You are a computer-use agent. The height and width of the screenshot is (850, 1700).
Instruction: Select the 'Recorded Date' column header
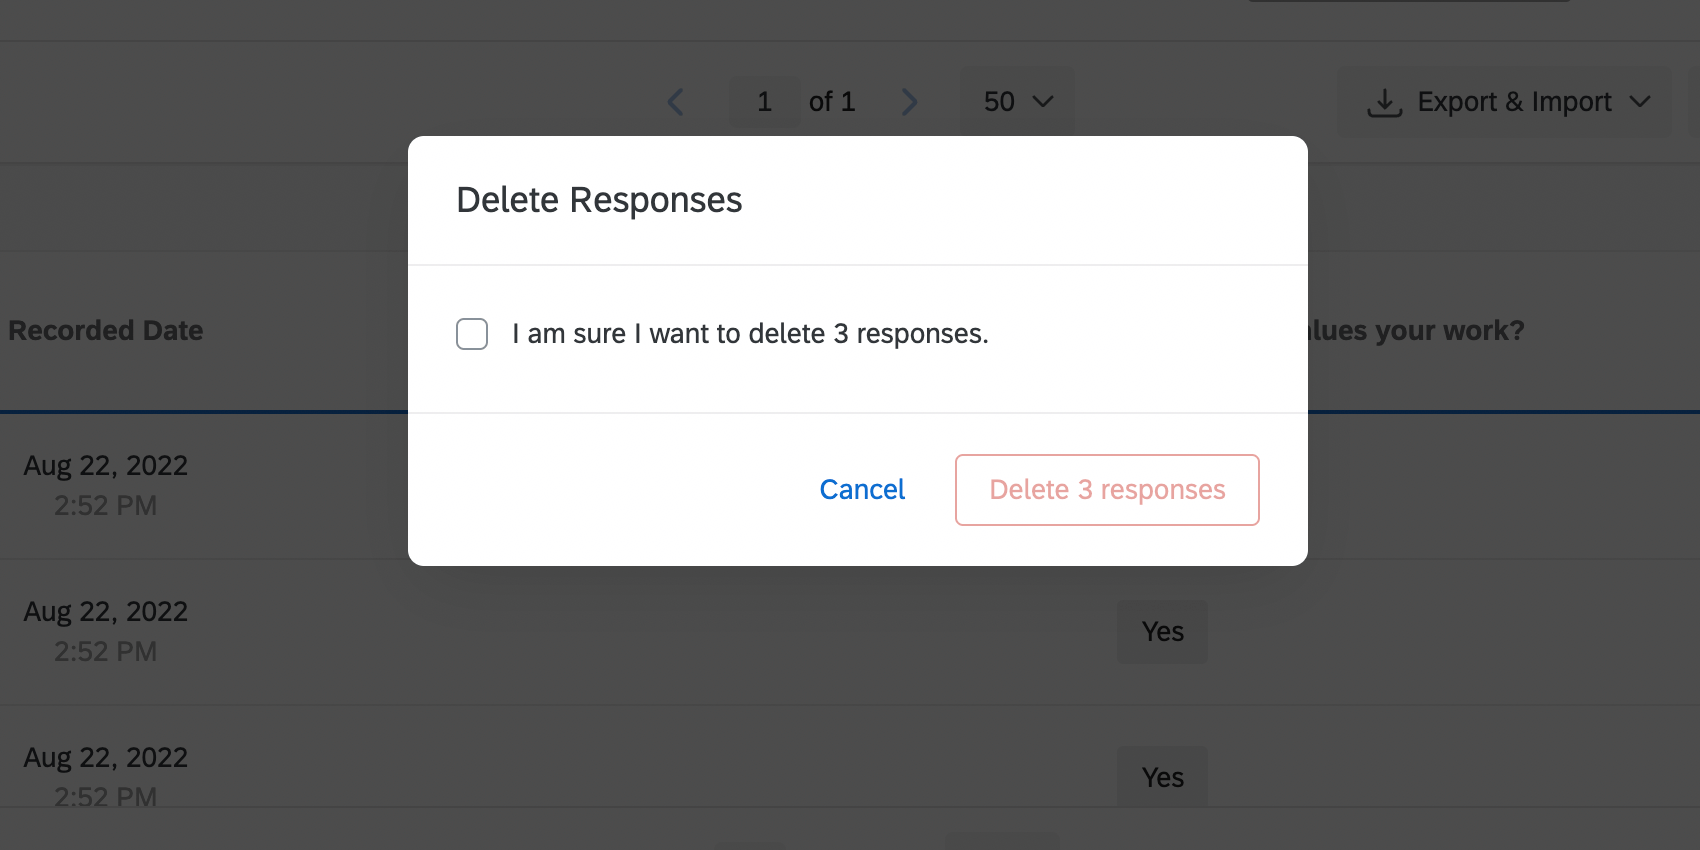coord(105,330)
